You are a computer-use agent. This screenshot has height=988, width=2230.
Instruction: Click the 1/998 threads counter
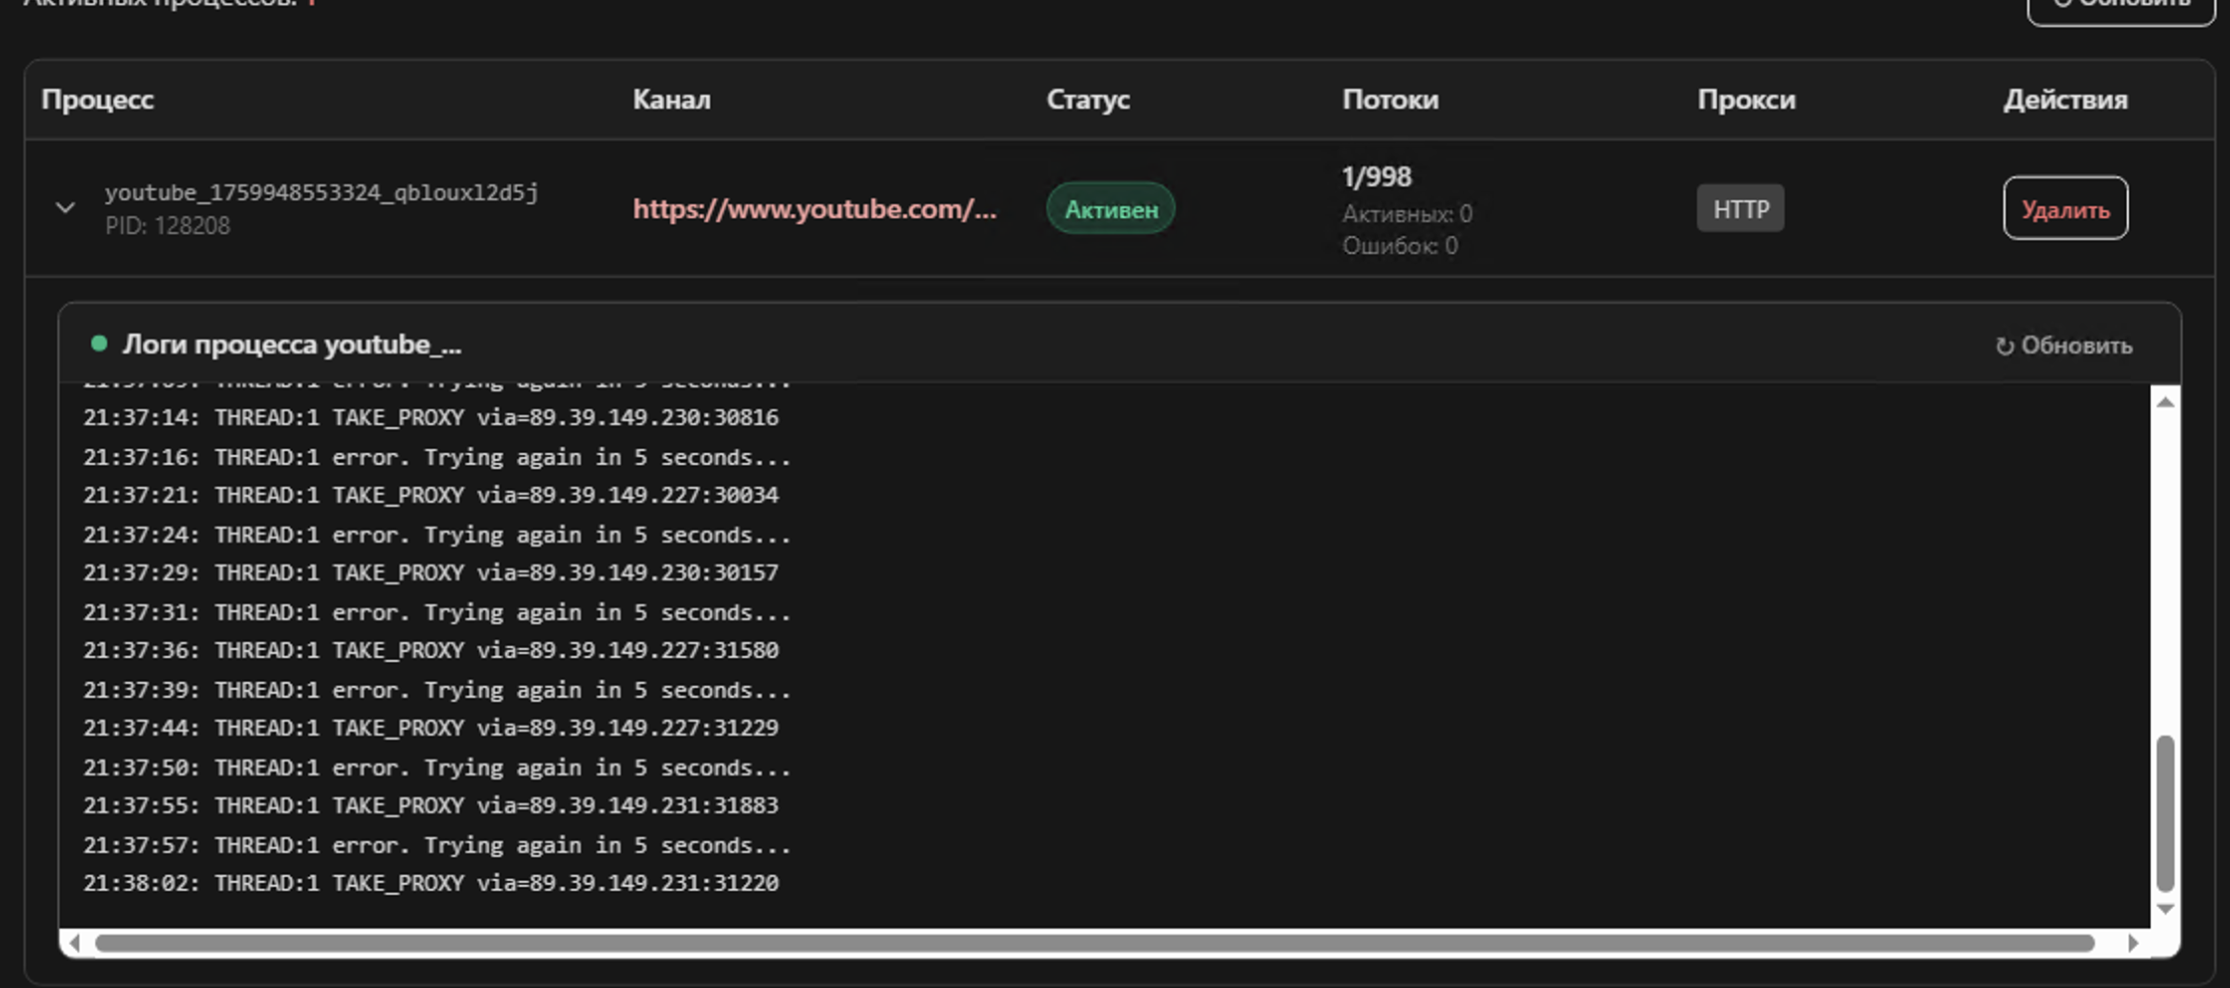point(1377,177)
